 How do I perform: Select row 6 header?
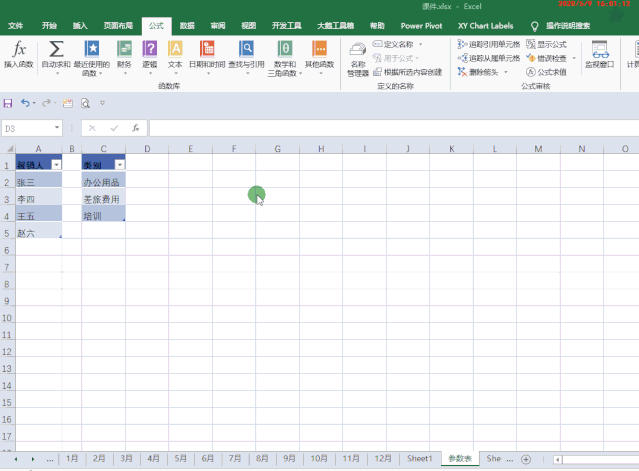click(x=7, y=250)
